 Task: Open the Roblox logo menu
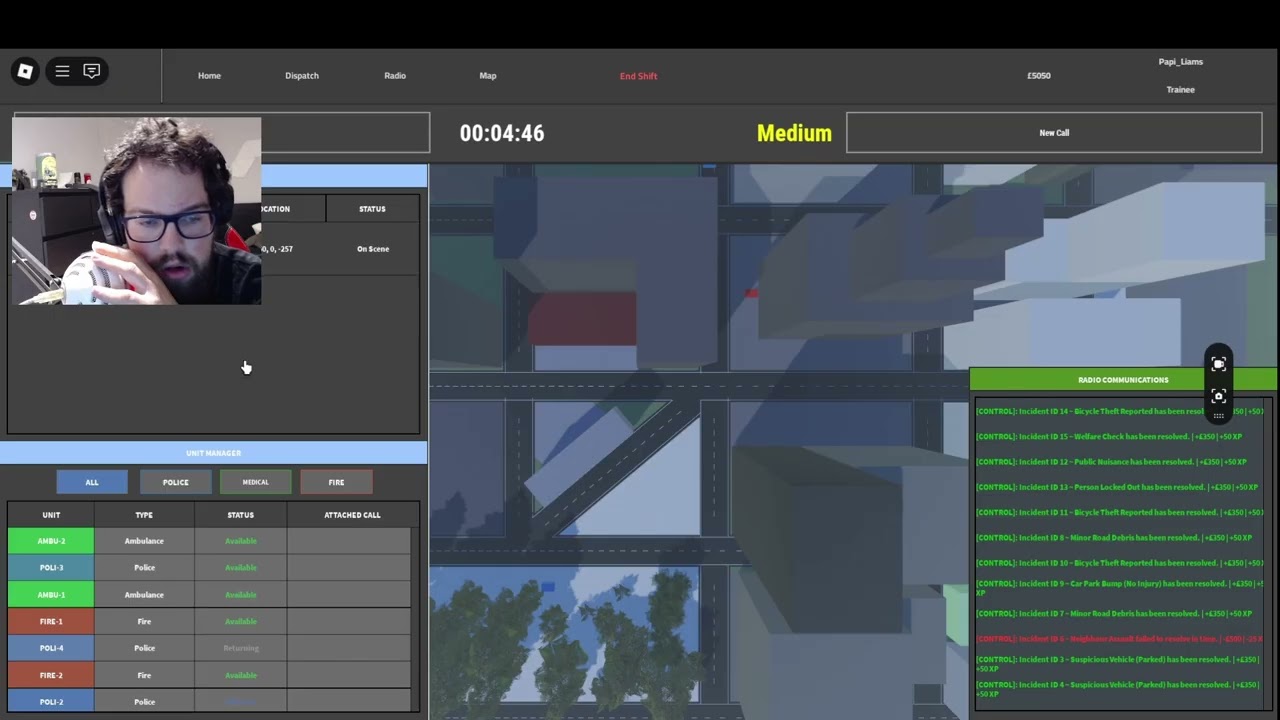pos(26,71)
